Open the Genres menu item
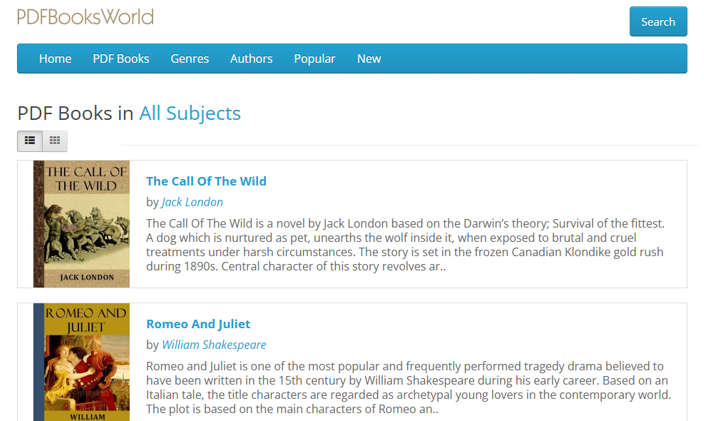Image resolution: width=704 pixels, height=421 pixels. 189,59
